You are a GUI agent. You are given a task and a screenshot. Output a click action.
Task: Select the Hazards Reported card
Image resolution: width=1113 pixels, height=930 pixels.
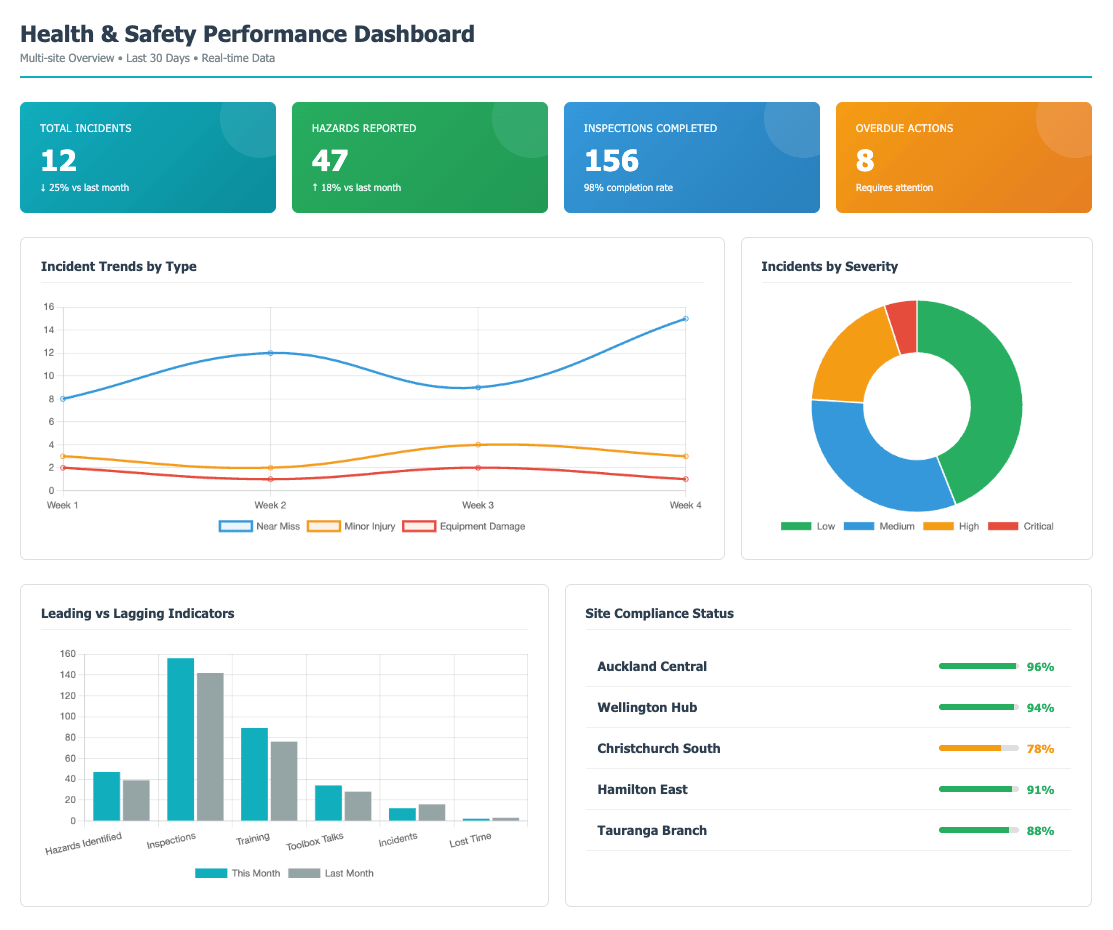click(x=420, y=157)
